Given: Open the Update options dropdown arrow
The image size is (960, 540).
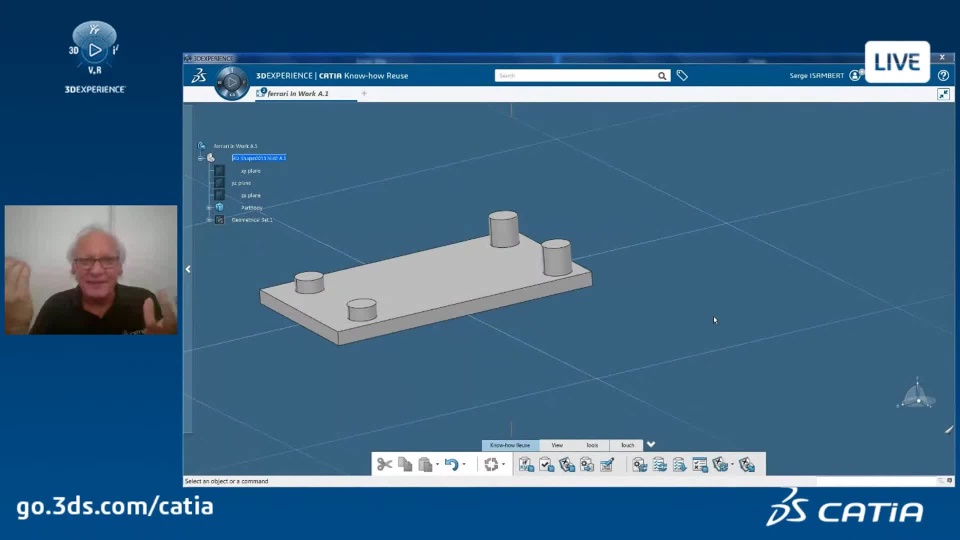Looking at the screenshot, I should (503, 465).
